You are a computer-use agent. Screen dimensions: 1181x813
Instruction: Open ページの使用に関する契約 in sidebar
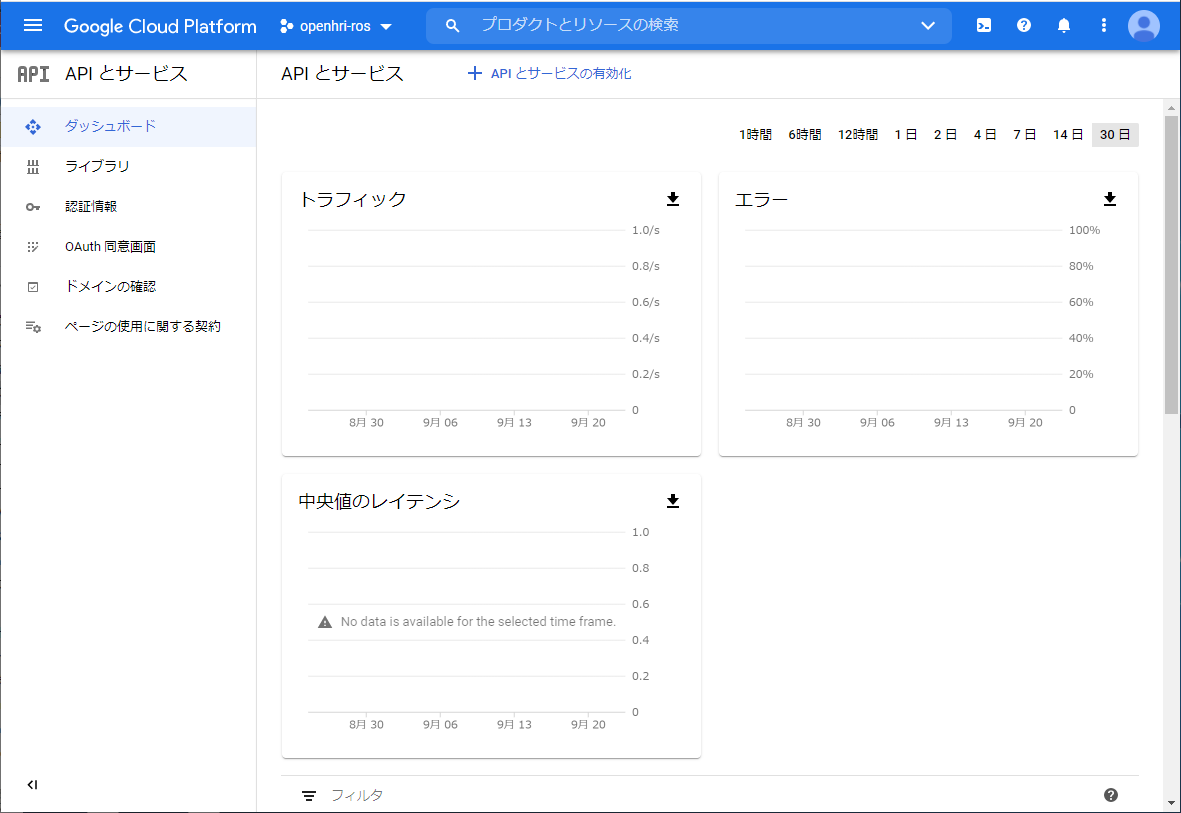[128, 326]
